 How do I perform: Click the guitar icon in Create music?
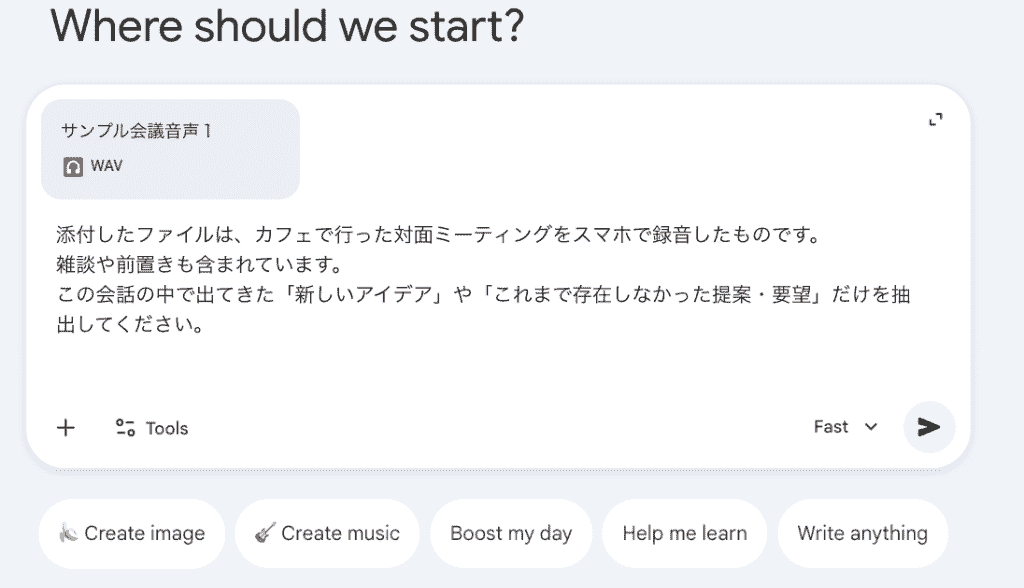265,534
